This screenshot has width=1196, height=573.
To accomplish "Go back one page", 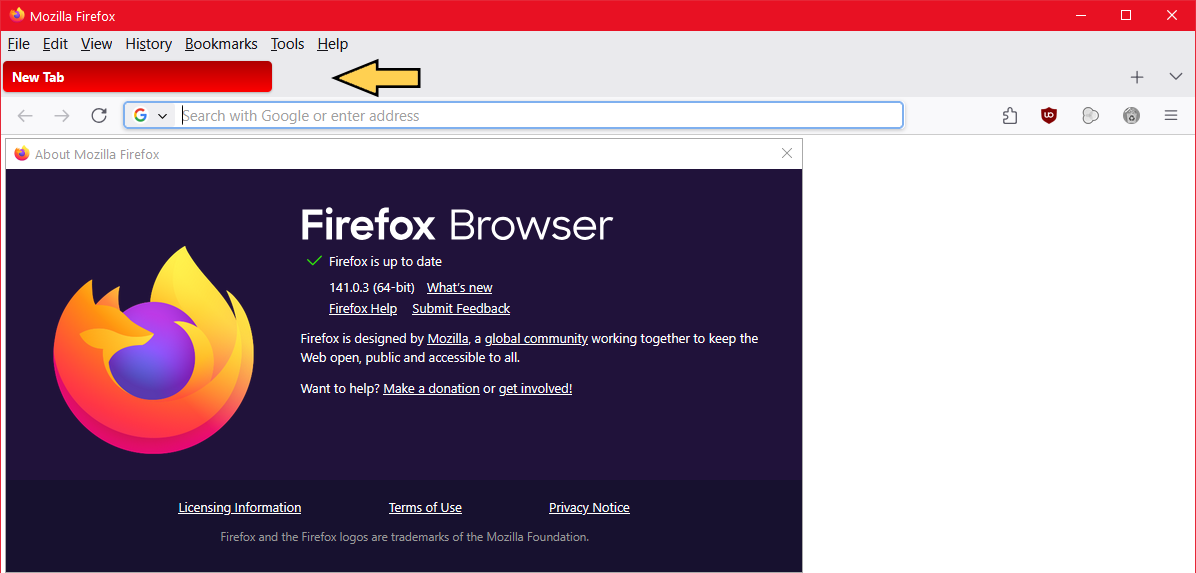I will click(25, 116).
